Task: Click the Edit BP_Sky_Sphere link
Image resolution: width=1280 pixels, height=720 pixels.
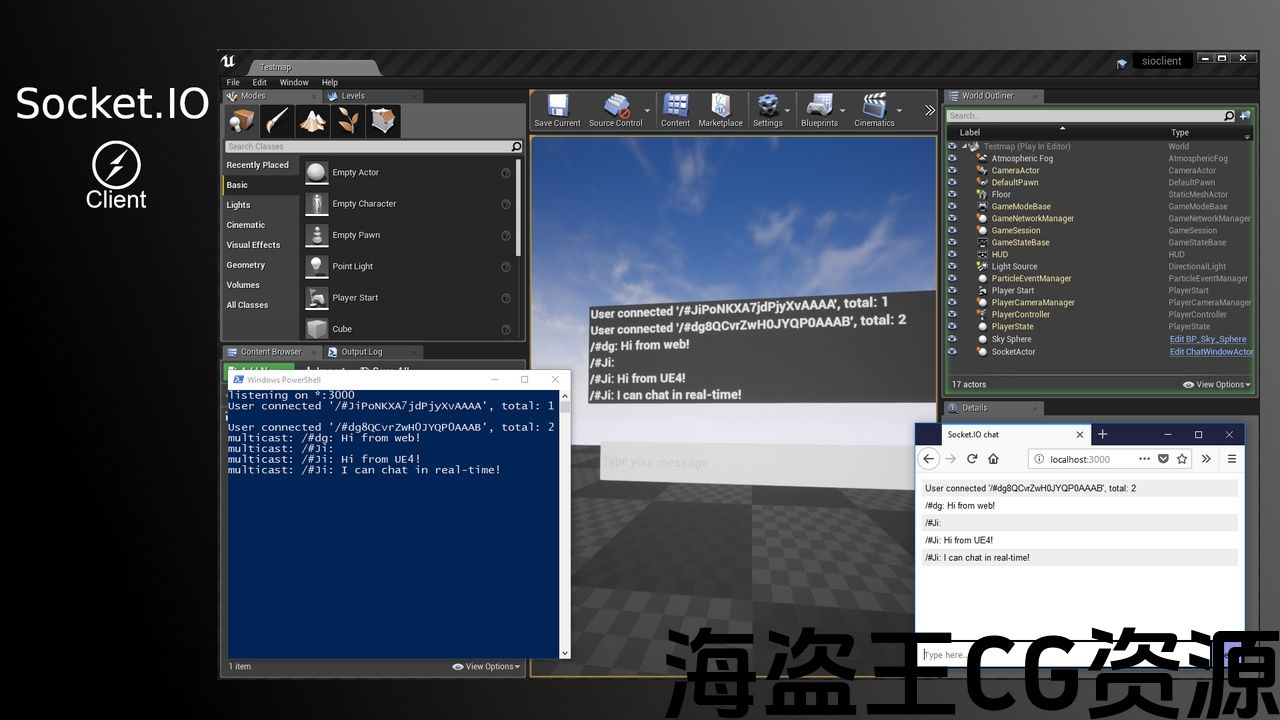Action: pos(1208,339)
